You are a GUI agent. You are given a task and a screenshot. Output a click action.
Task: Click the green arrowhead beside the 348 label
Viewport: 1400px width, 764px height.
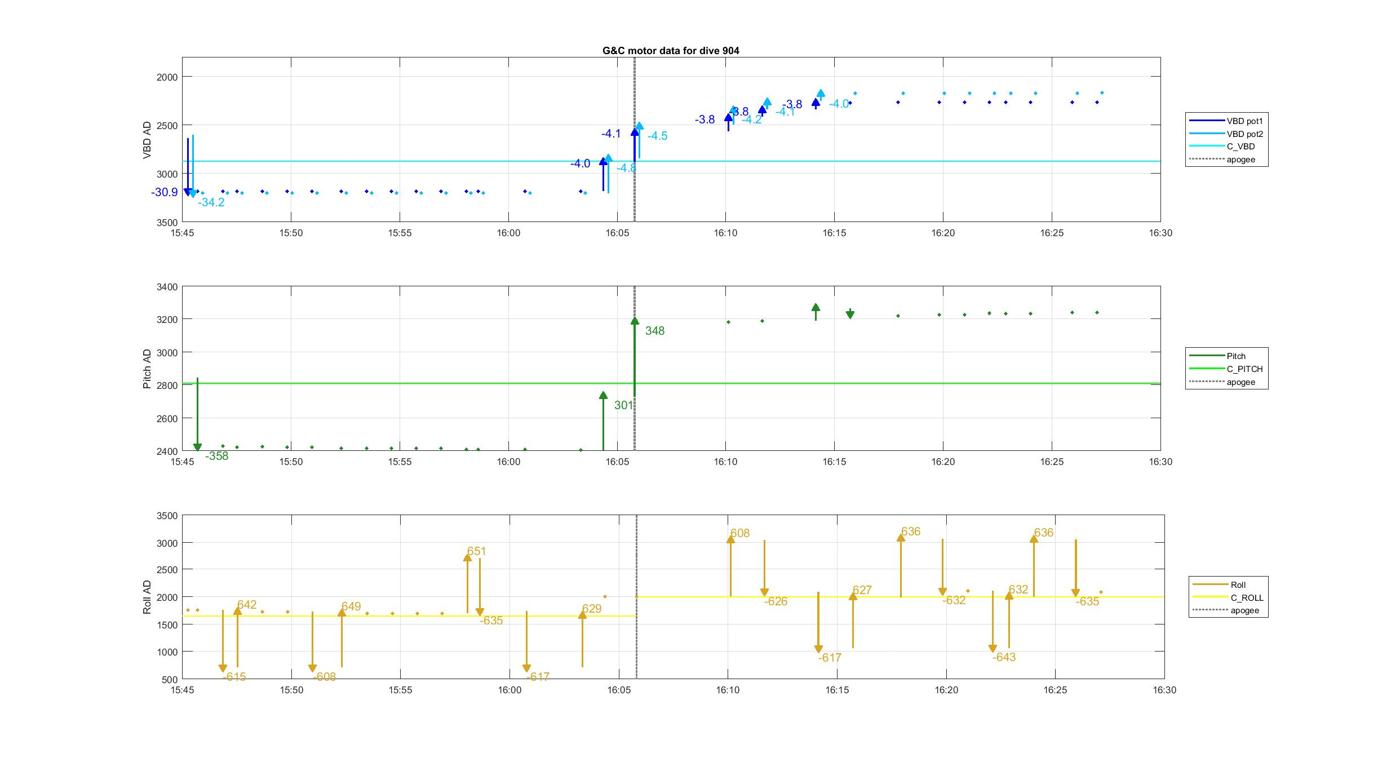pos(635,321)
